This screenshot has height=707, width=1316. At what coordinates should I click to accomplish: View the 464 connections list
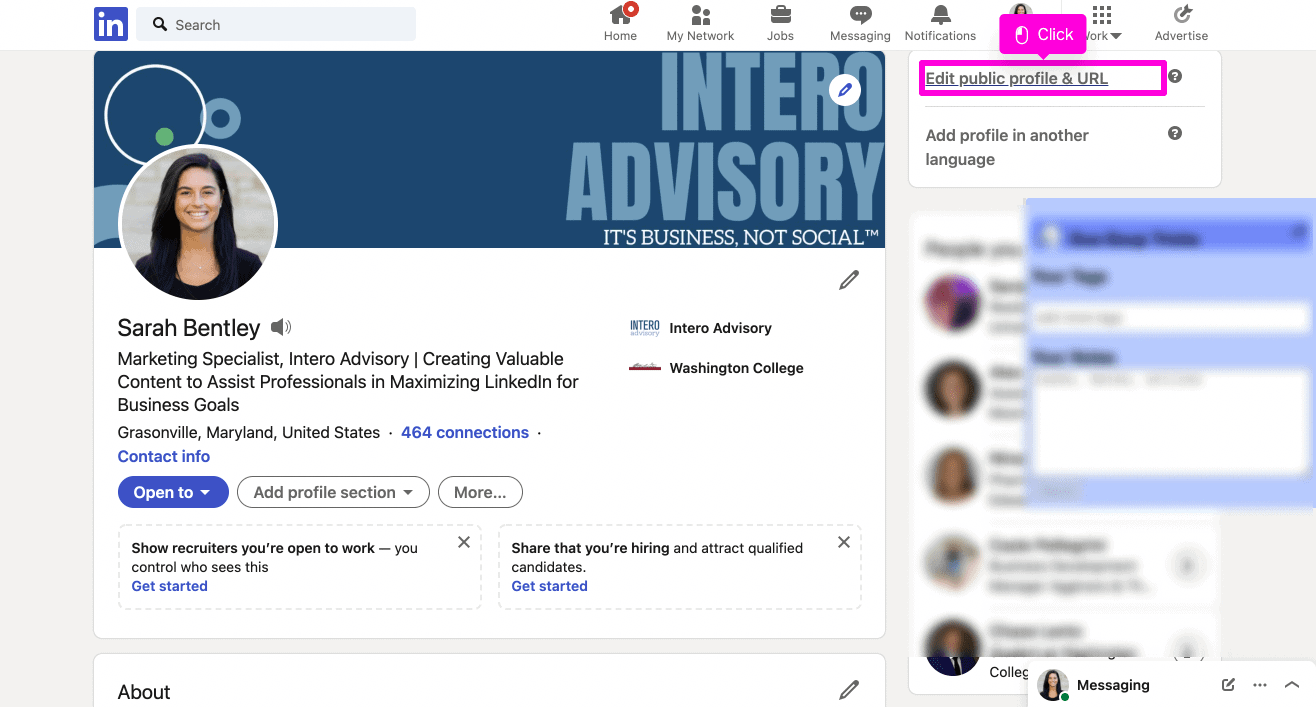[x=465, y=432]
